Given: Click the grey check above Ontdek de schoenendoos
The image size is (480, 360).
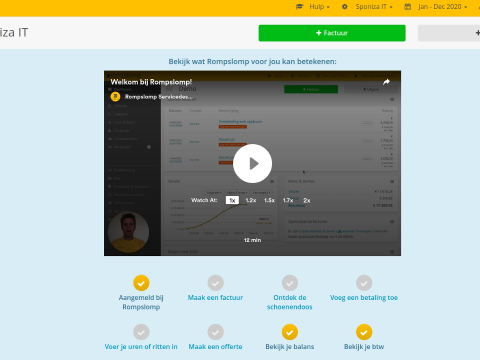Looking at the screenshot, I should (290, 283).
